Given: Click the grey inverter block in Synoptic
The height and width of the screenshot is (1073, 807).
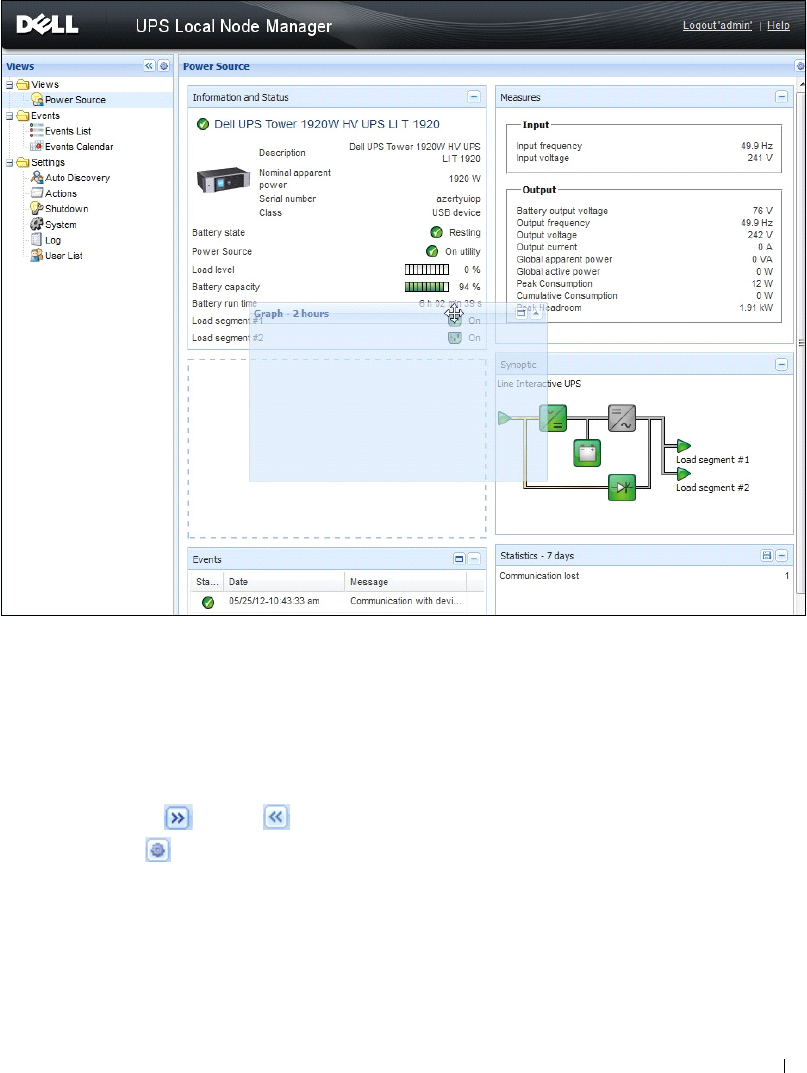Looking at the screenshot, I should click(622, 418).
